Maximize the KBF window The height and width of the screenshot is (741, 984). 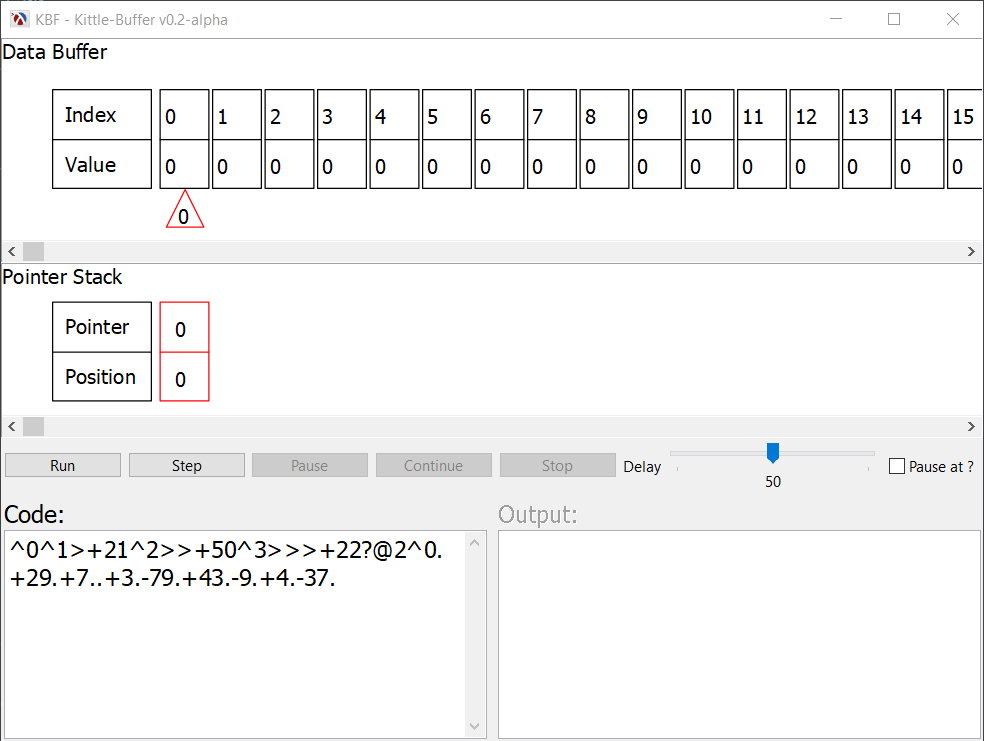pyautogui.click(x=894, y=19)
